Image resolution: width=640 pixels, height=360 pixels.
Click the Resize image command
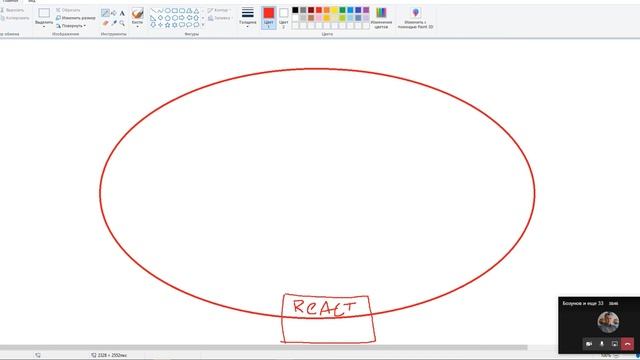tap(76, 18)
